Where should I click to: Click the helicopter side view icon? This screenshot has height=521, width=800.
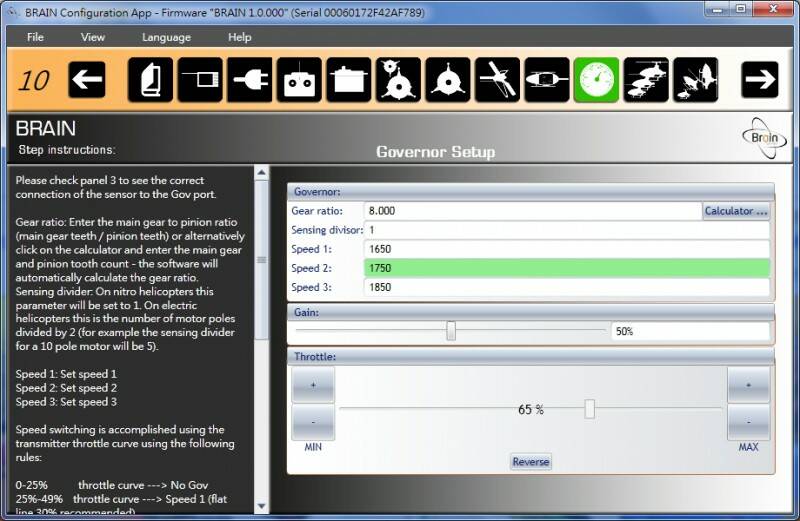pos(547,80)
